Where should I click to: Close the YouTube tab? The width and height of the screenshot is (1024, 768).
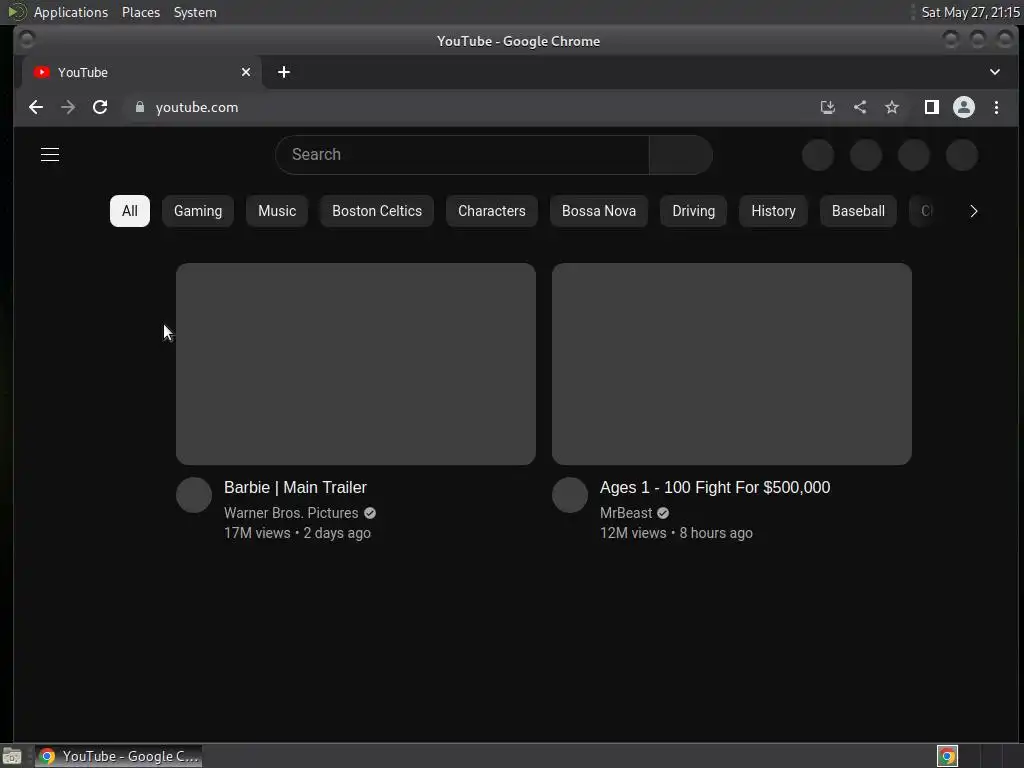246,72
